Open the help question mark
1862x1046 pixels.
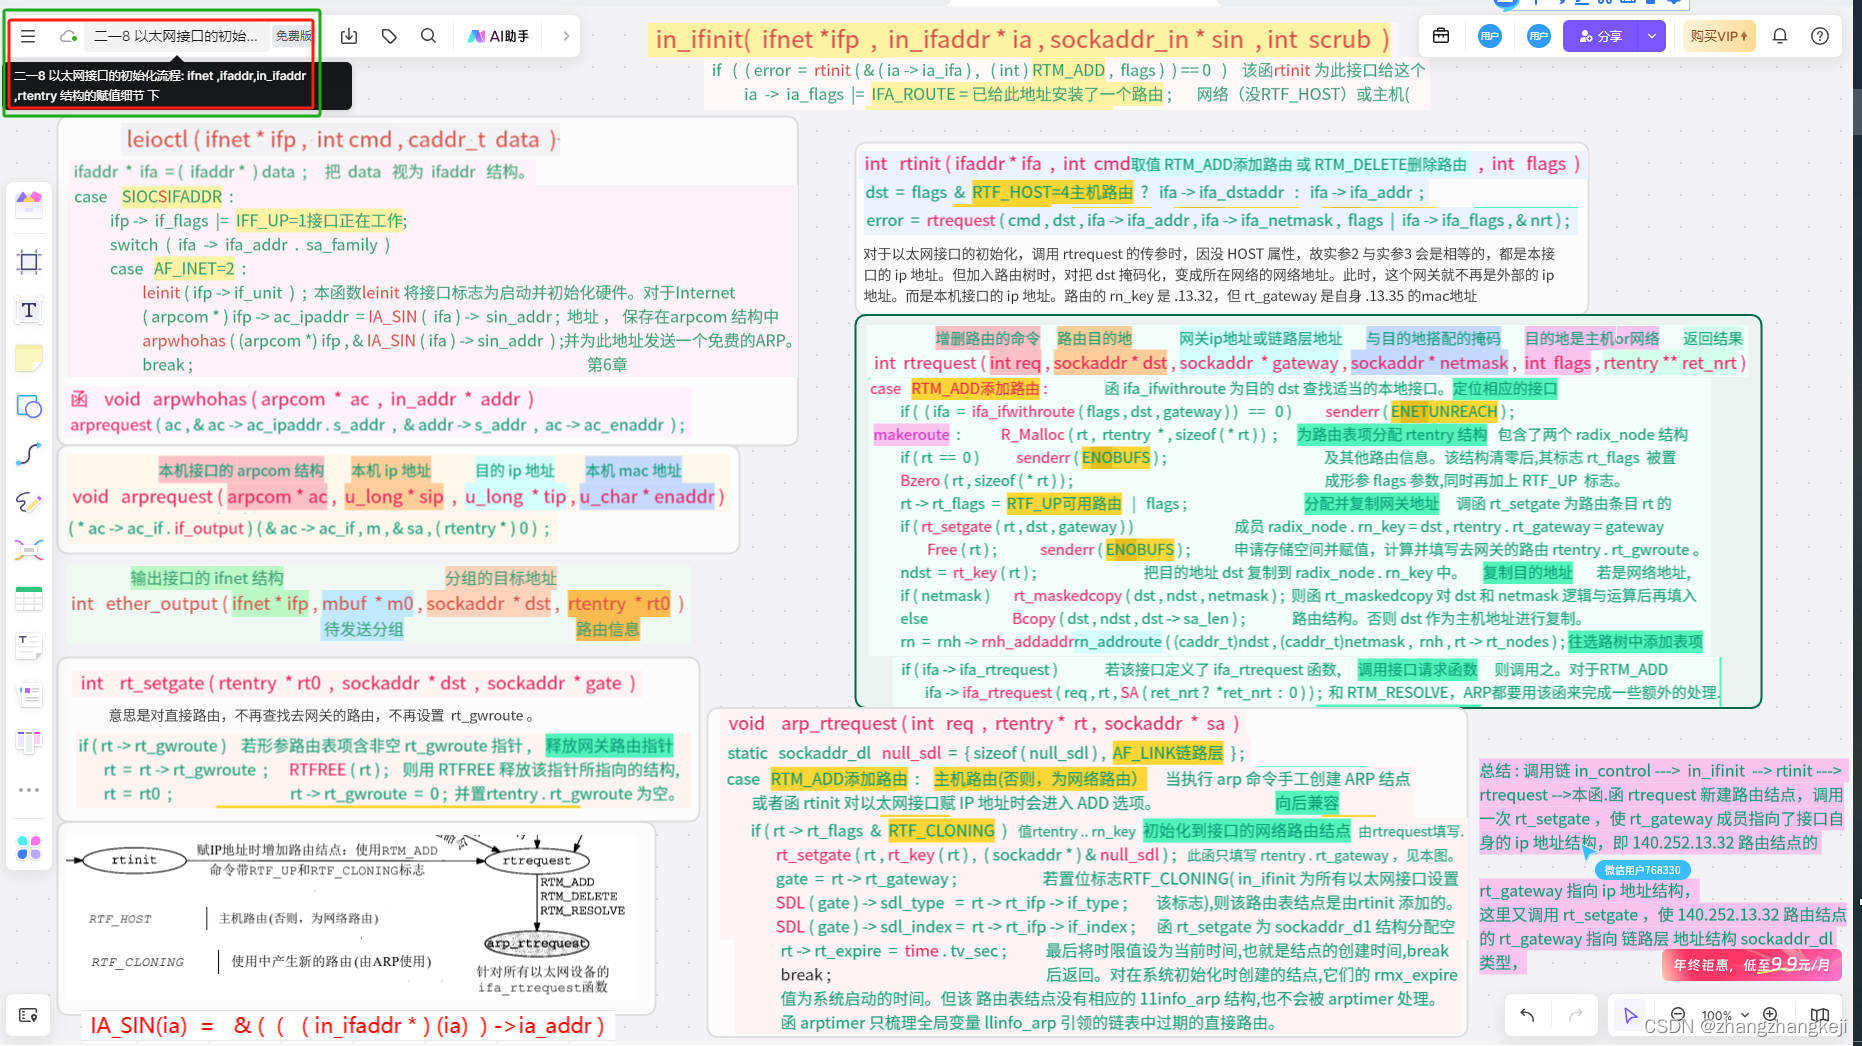pos(1820,36)
